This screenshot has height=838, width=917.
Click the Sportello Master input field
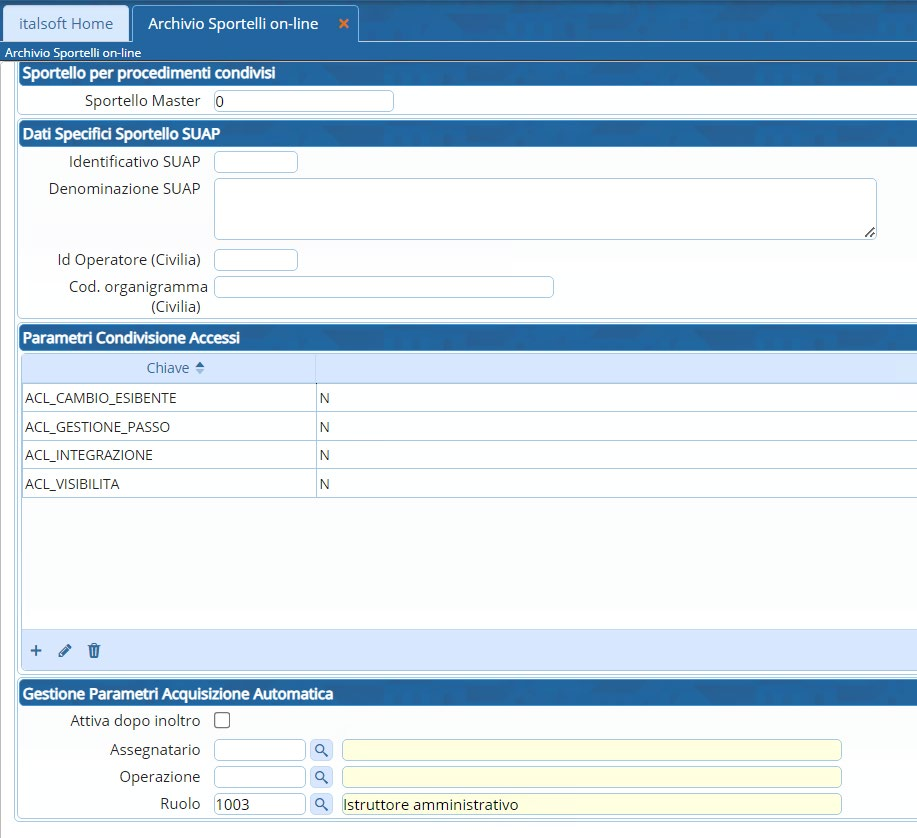coord(304,101)
